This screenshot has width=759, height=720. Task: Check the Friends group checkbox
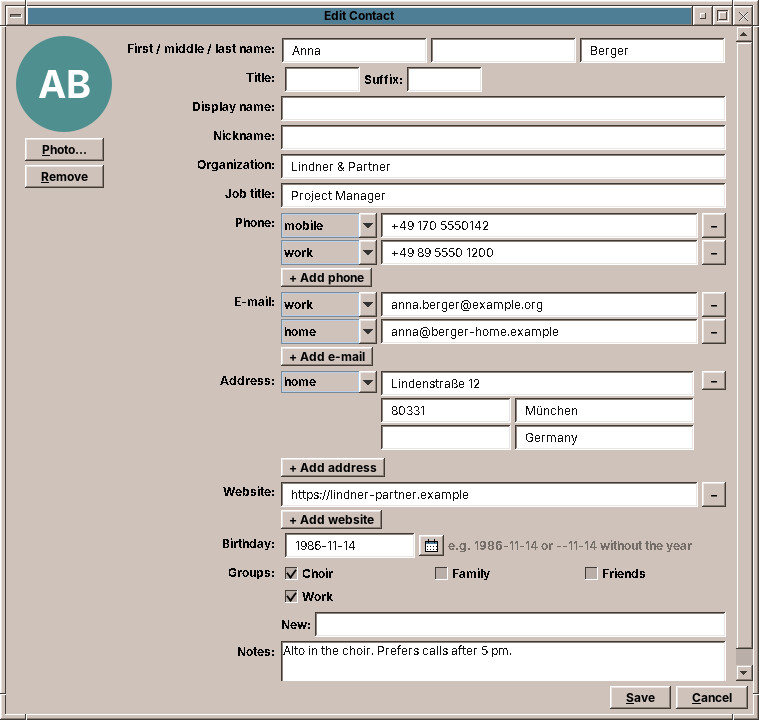591,573
